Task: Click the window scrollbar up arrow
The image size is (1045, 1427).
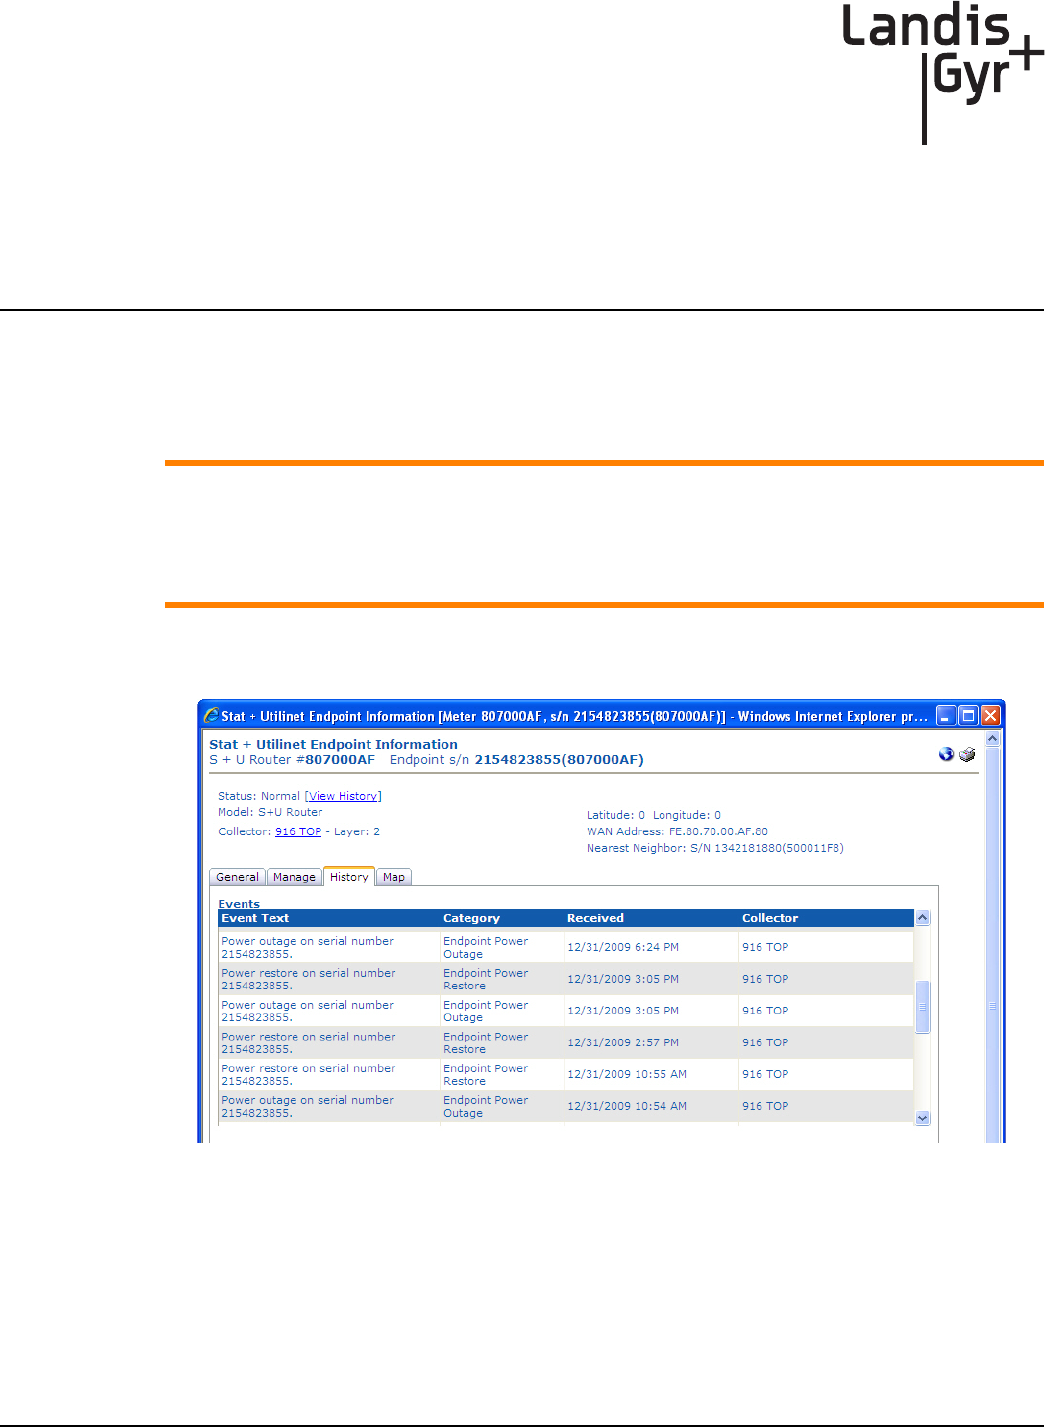Action: pyautogui.click(x=993, y=738)
